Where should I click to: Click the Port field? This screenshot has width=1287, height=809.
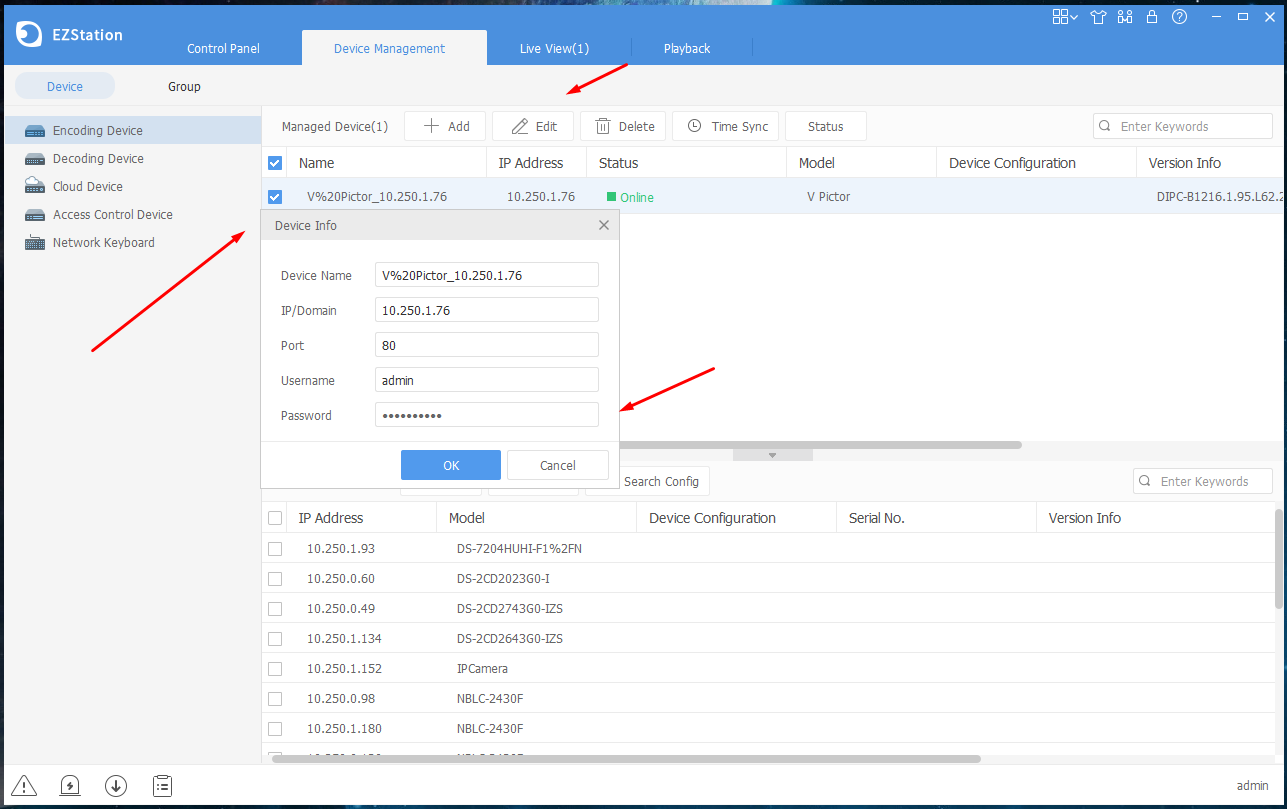(x=487, y=345)
